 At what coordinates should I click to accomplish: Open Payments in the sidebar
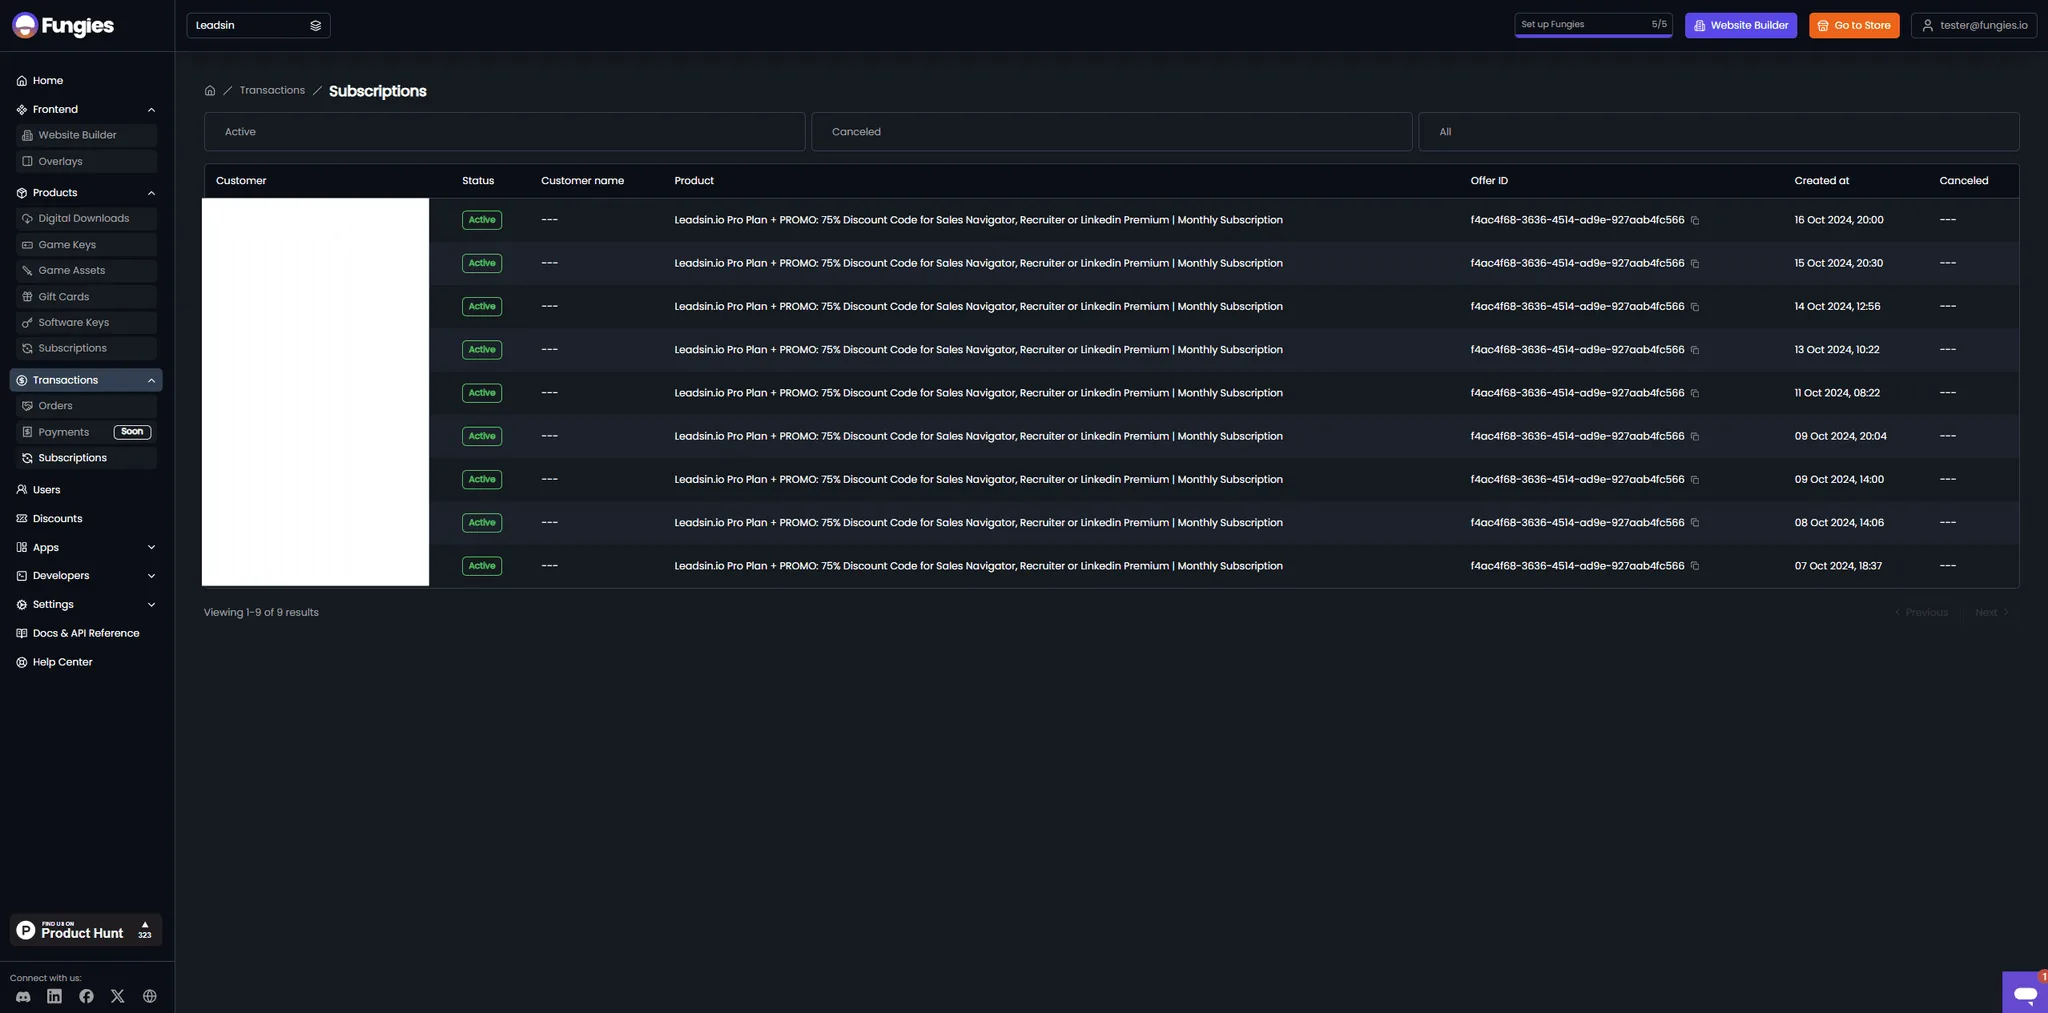click(87, 432)
